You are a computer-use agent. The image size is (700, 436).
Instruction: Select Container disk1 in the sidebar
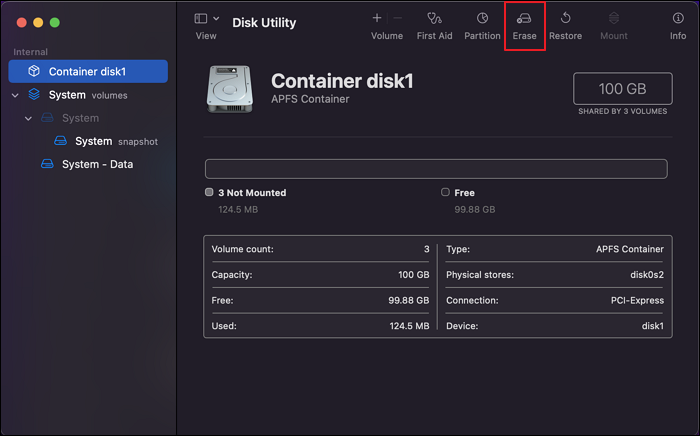coord(88,72)
